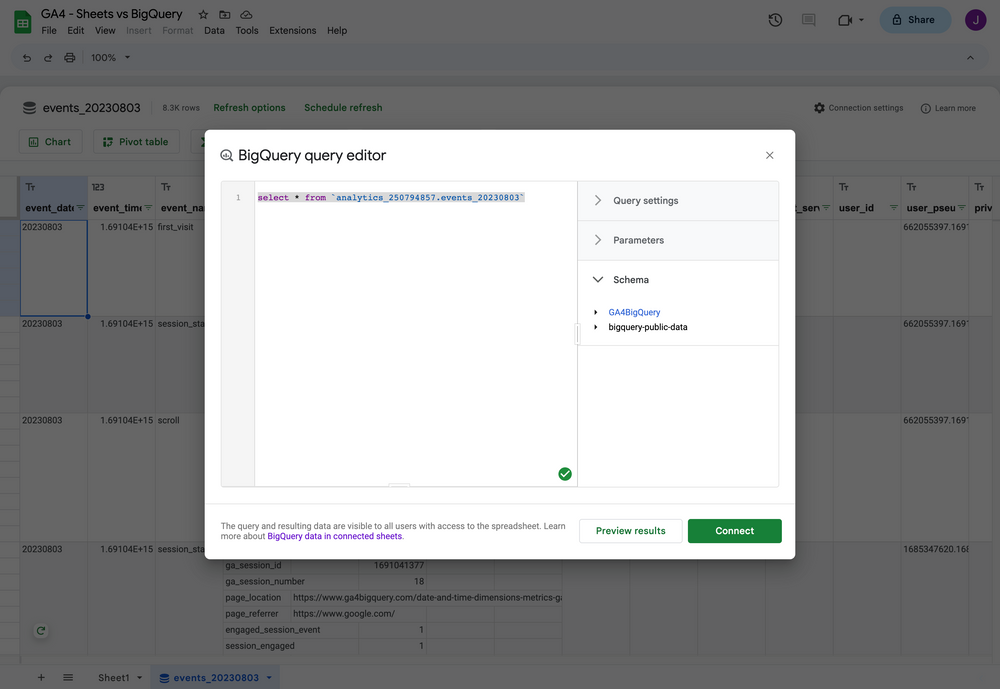
Task: Open the Data menu
Action: pyautogui.click(x=214, y=30)
